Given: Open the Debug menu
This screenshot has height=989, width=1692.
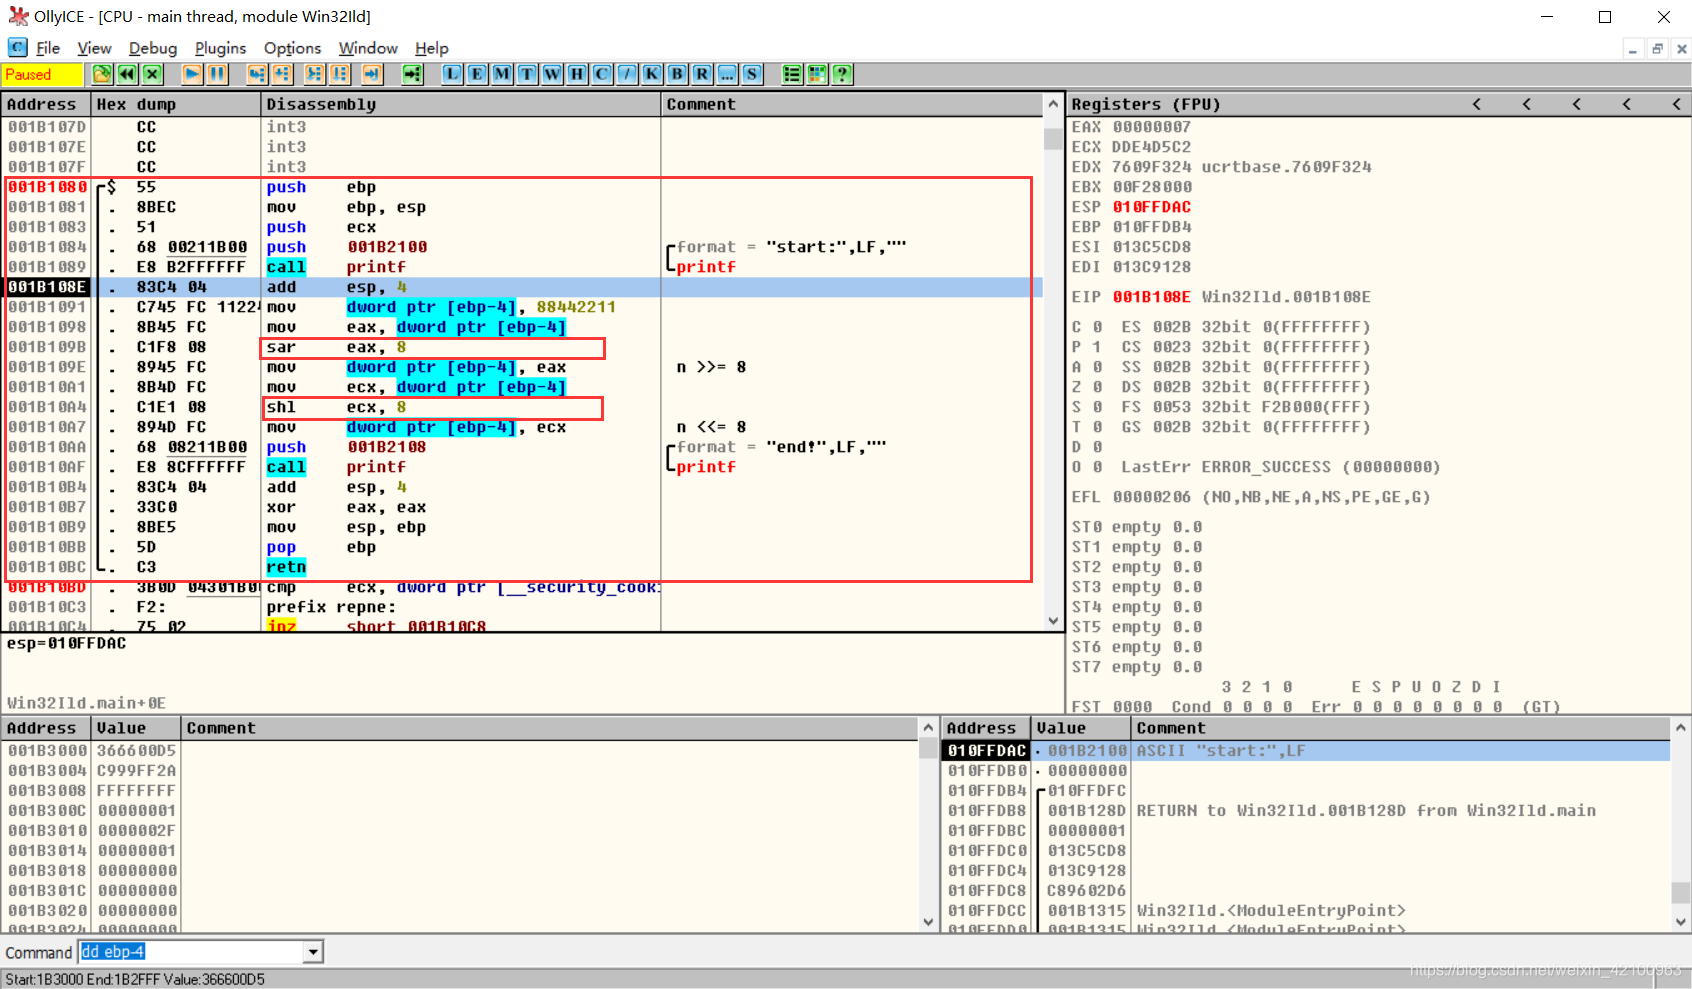Looking at the screenshot, I should click(153, 48).
